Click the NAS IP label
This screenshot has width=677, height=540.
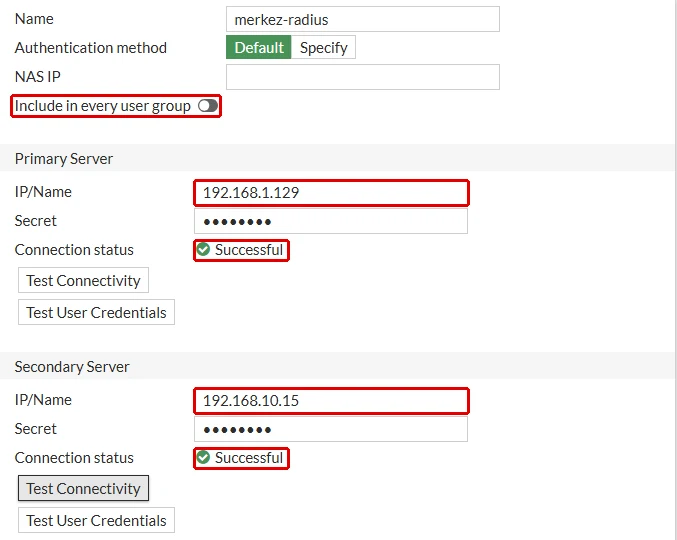pos(38,76)
